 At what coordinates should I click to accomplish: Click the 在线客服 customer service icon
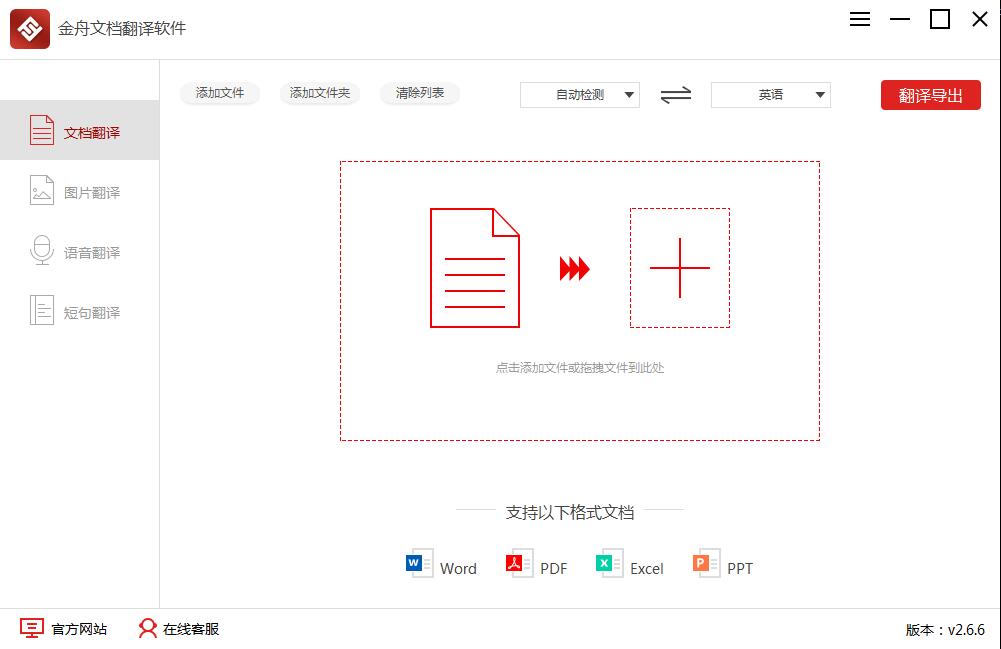click(x=147, y=629)
